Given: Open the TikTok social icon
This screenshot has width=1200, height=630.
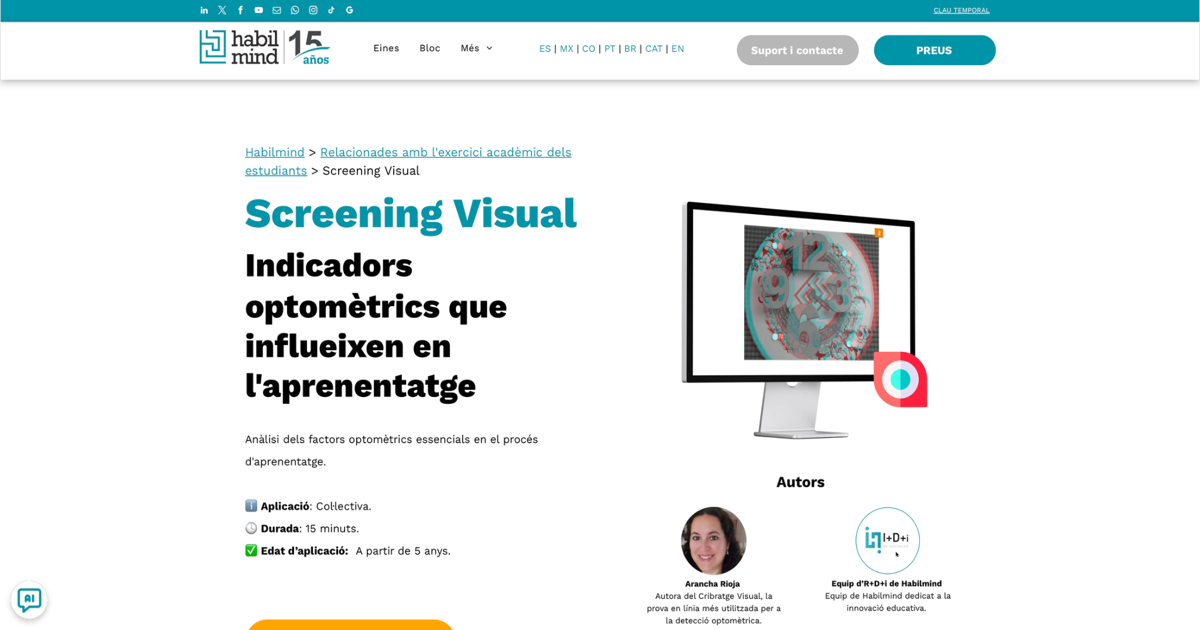Looking at the screenshot, I should [x=331, y=10].
